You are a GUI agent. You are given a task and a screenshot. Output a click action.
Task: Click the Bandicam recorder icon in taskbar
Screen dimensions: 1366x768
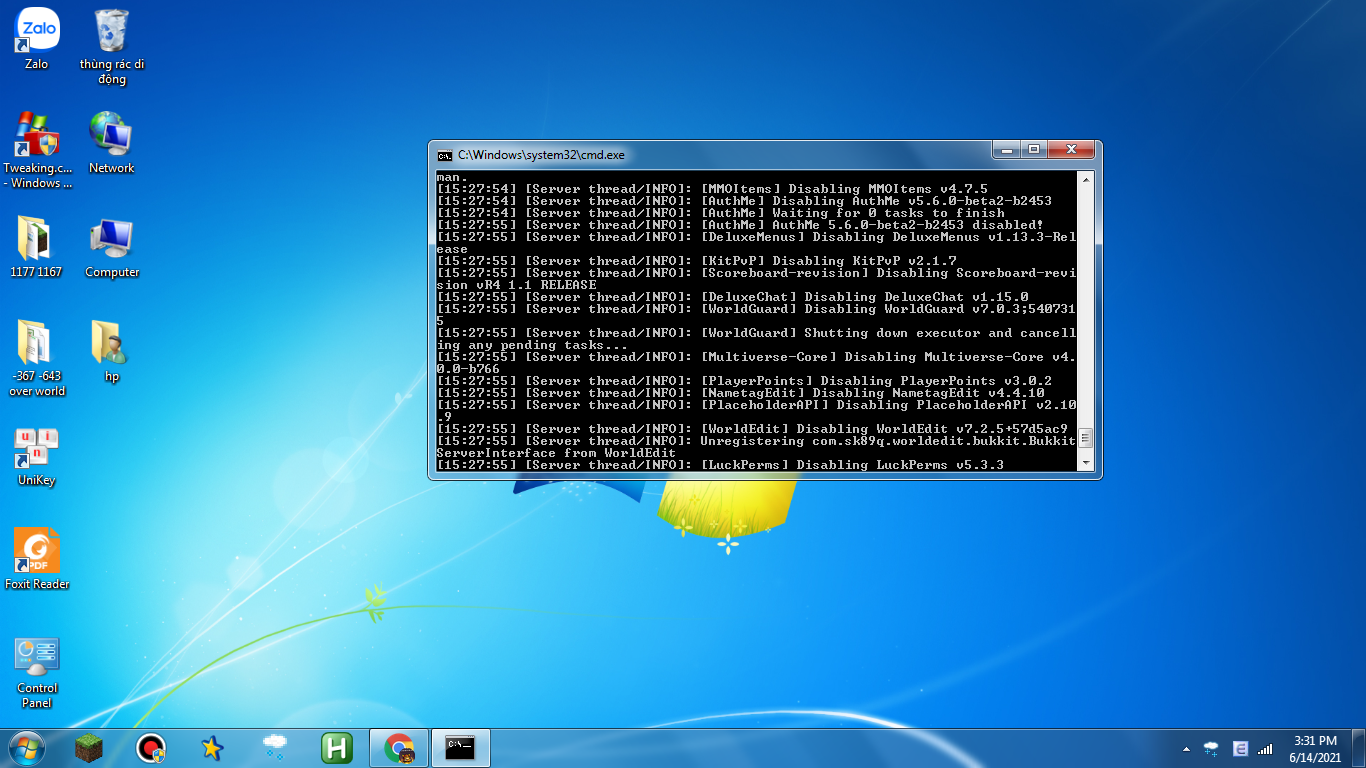(x=151, y=748)
